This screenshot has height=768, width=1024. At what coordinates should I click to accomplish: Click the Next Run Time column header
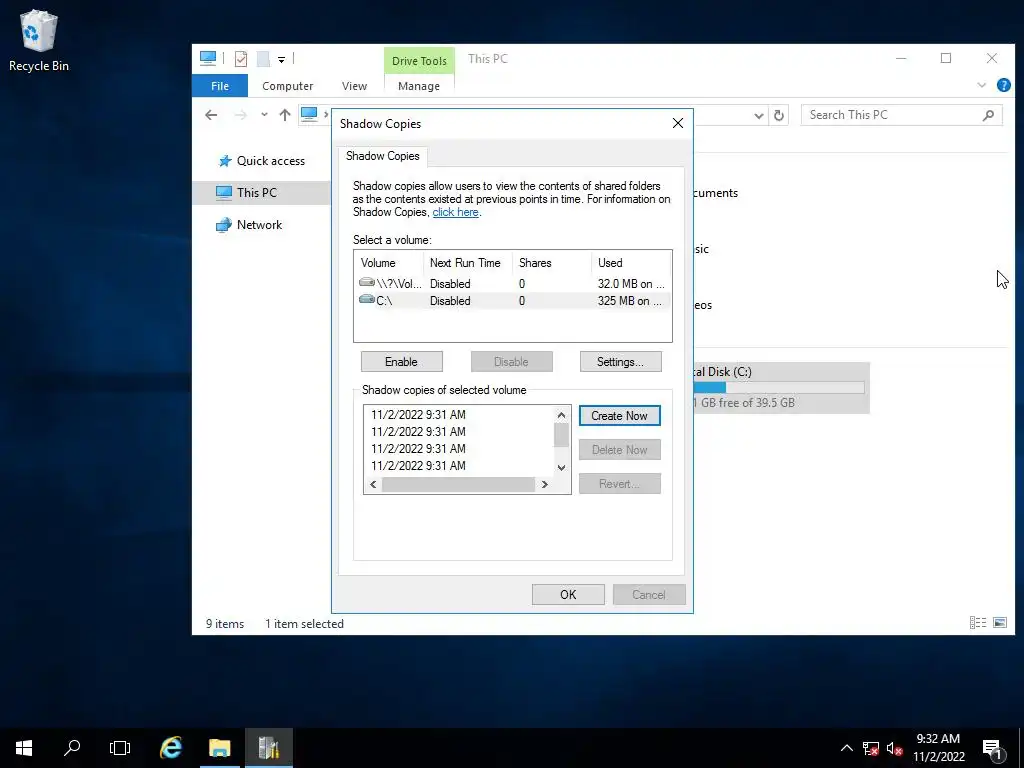pyautogui.click(x=468, y=263)
